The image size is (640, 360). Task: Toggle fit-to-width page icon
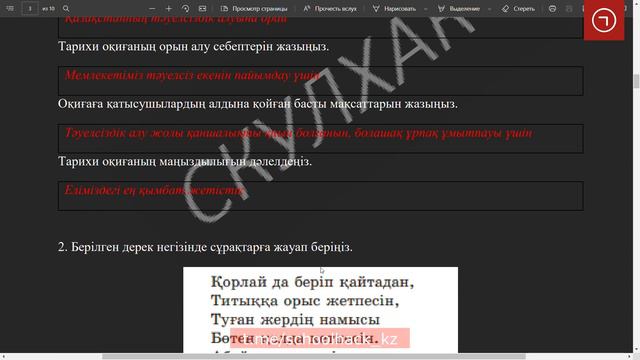(202, 9)
